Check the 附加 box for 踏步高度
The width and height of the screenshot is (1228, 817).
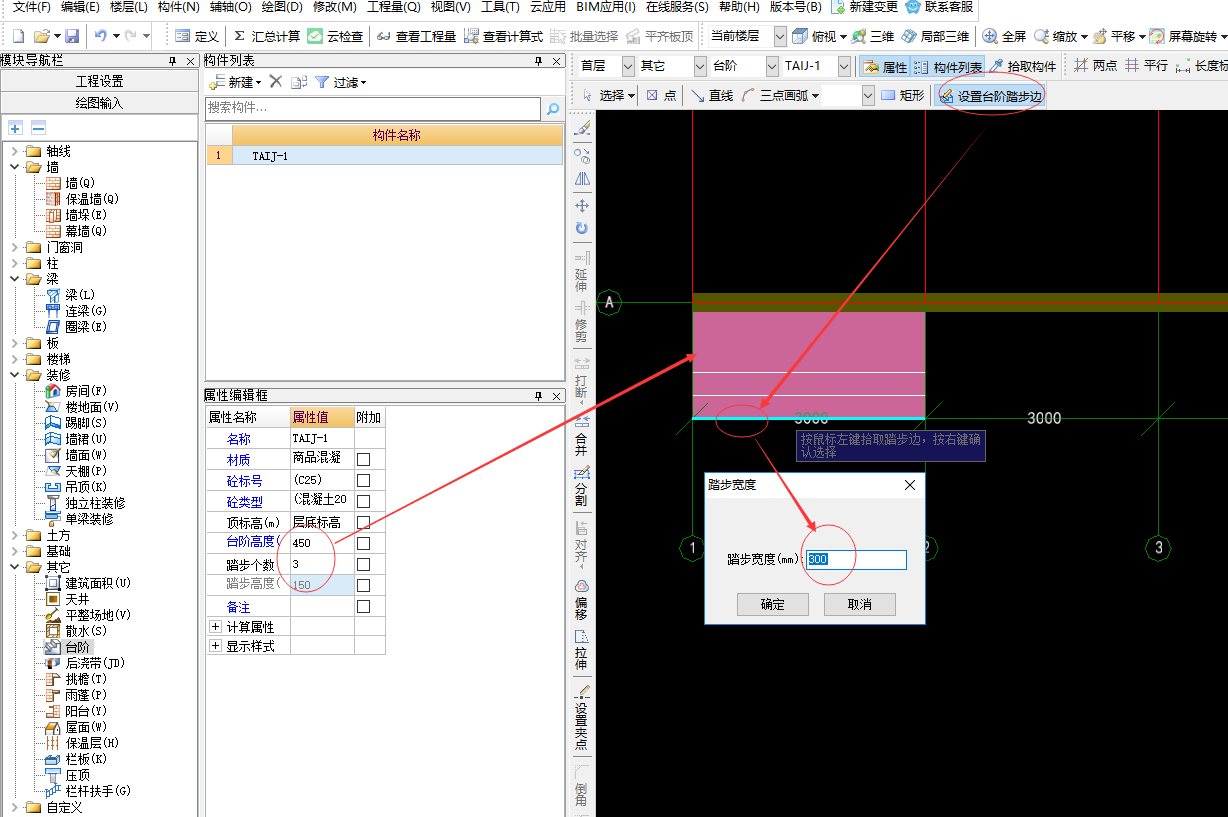[364, 585]
